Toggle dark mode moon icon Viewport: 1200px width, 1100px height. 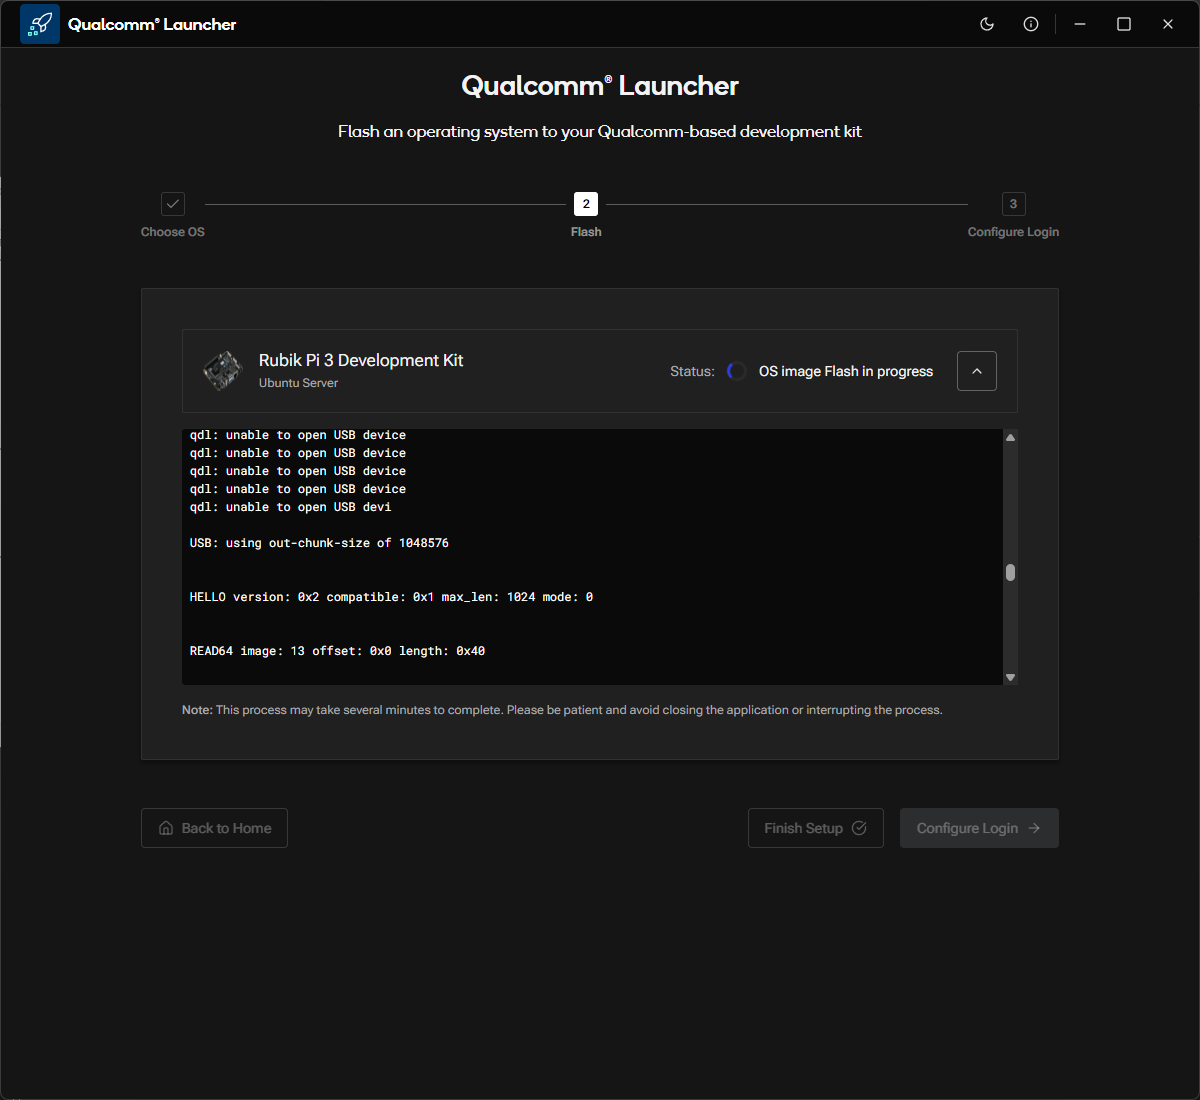point(987,24)
